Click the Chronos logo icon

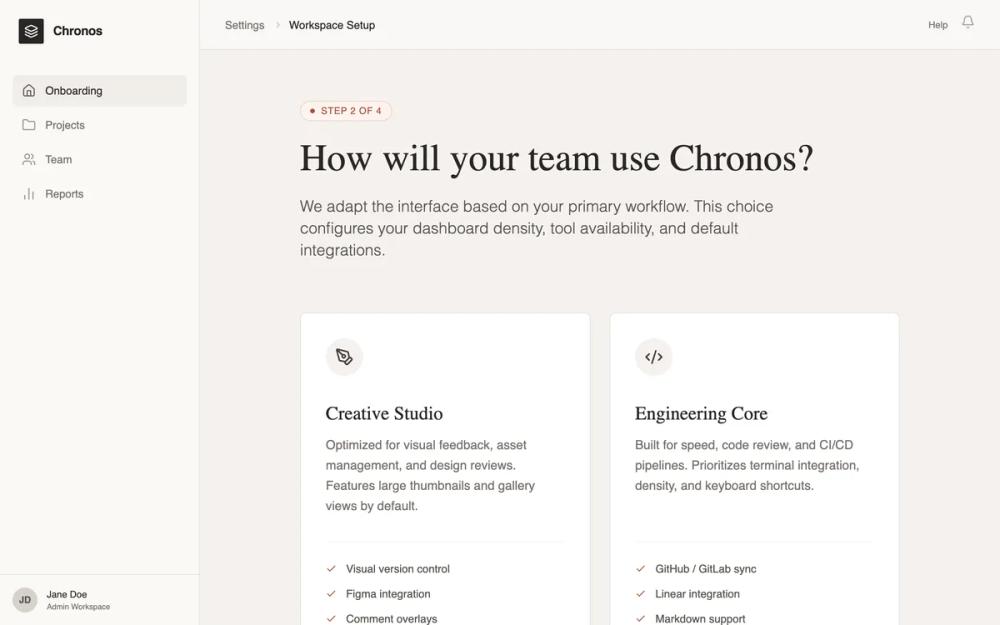point(29,30)
